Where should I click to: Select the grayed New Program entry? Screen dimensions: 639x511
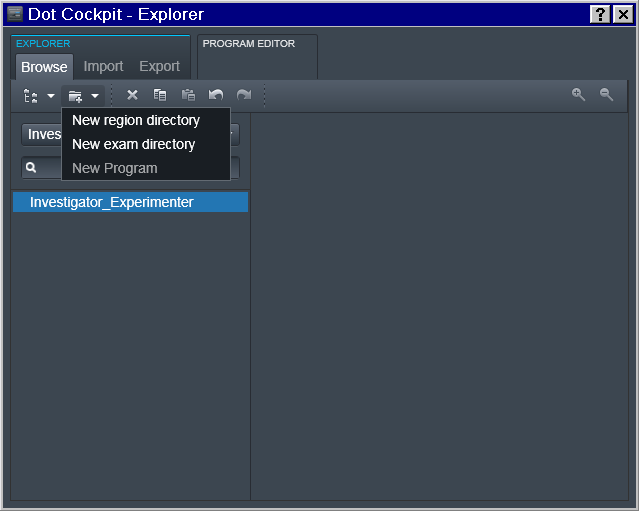146,168
